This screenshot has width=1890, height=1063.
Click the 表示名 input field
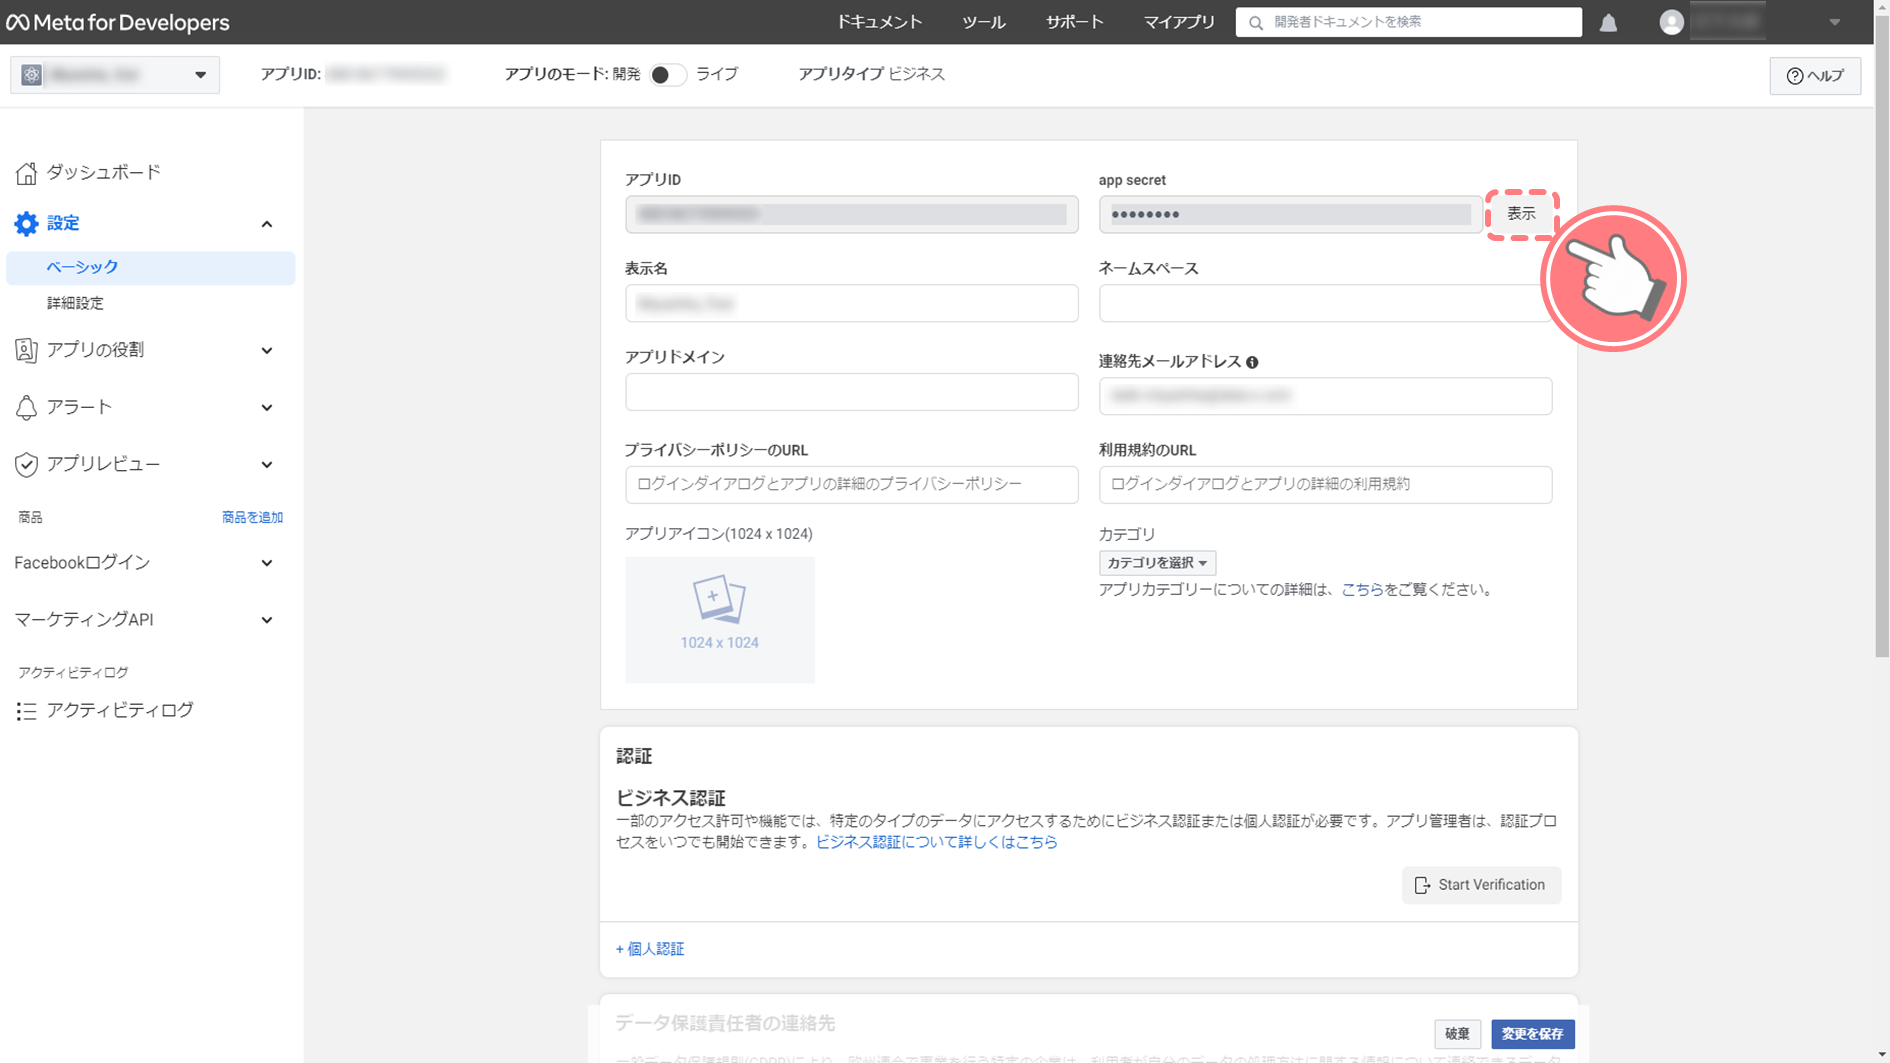852,303
